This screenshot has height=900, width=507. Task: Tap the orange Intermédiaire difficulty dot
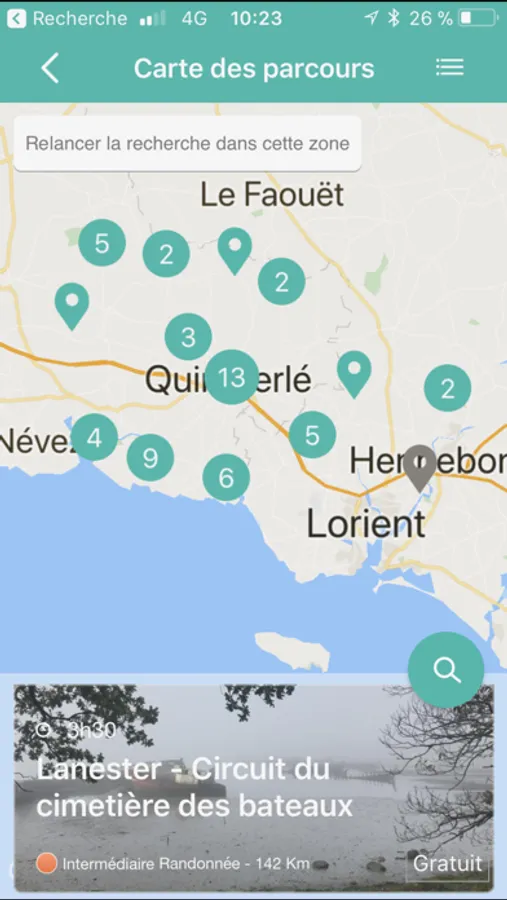tap(46, 863)
